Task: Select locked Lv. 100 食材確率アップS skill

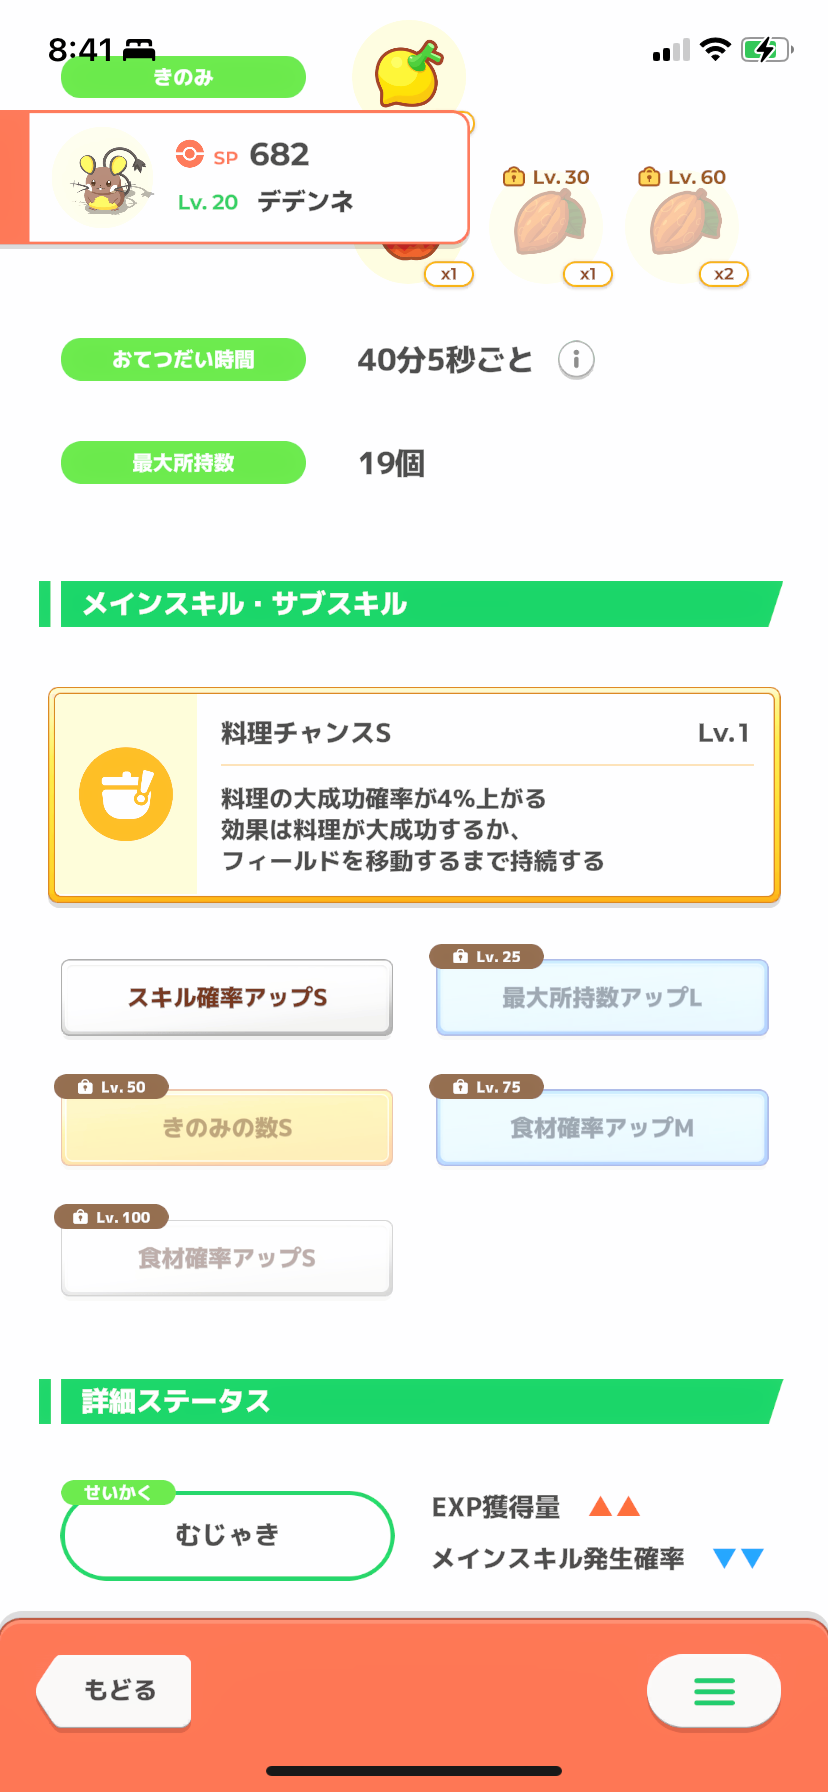Action: click(227, 1257)
